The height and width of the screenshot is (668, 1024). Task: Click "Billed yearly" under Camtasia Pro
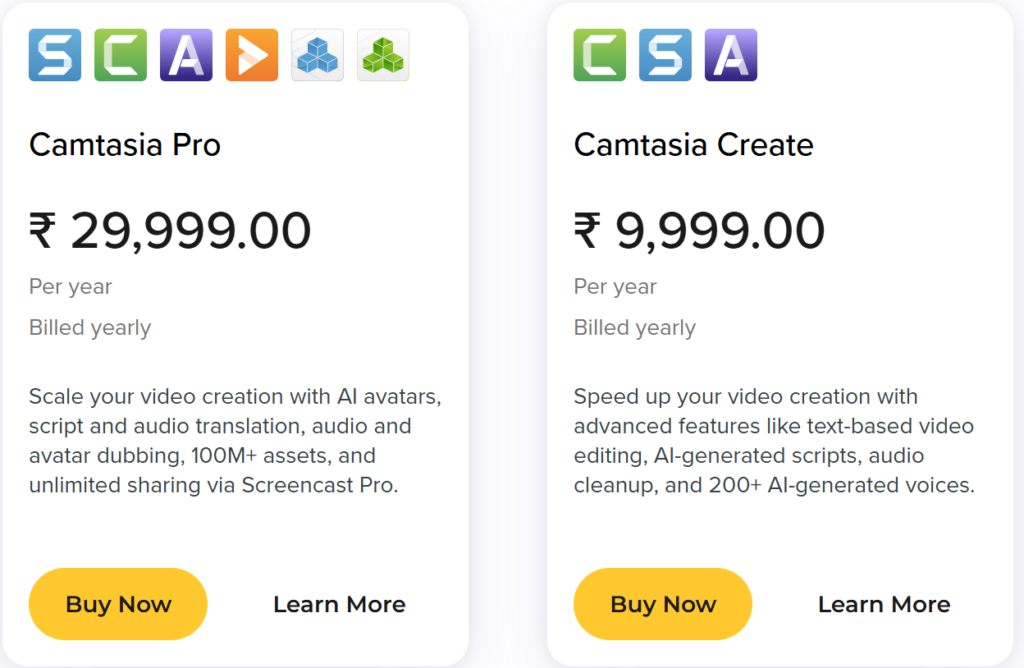[x=90, y=328]
